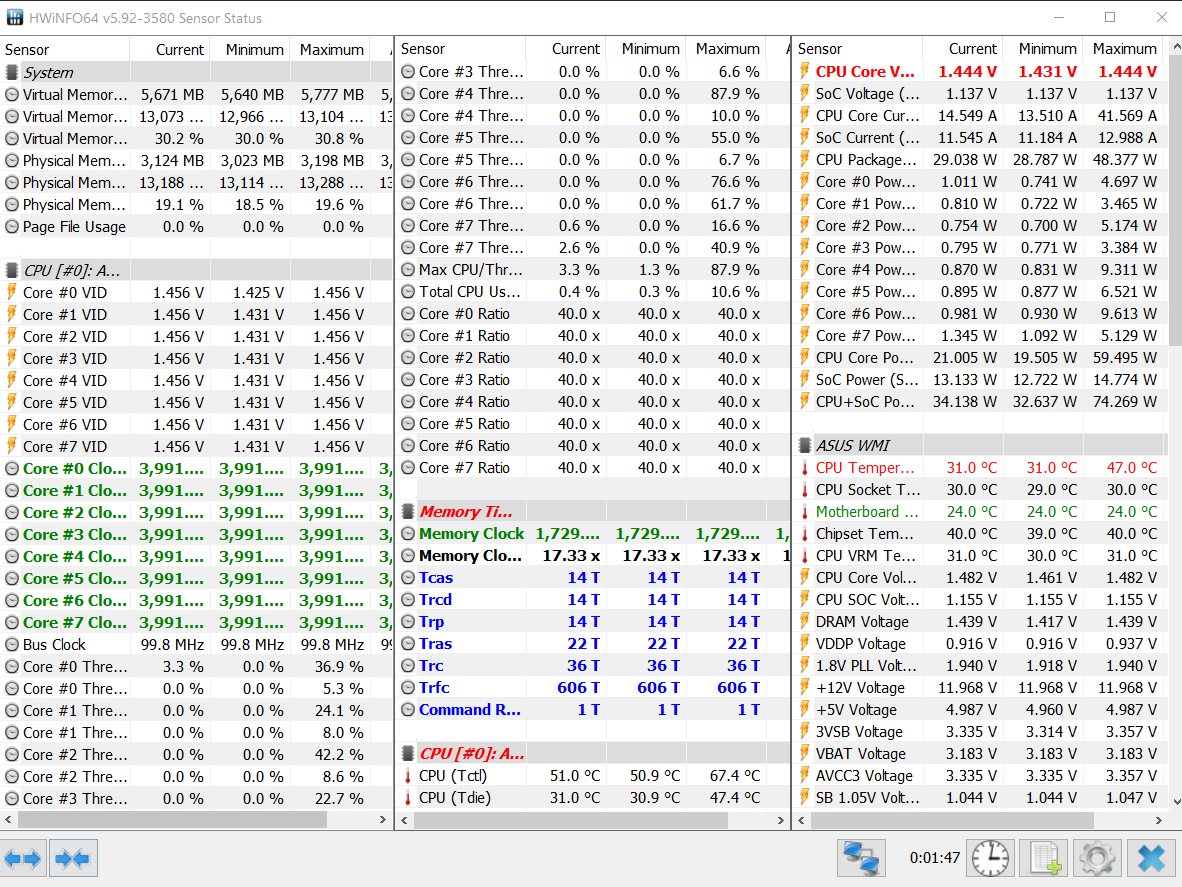Reset min/max values with clock icon
The height and width of the screenshot is (887, 1182).
tap(991, 858)
